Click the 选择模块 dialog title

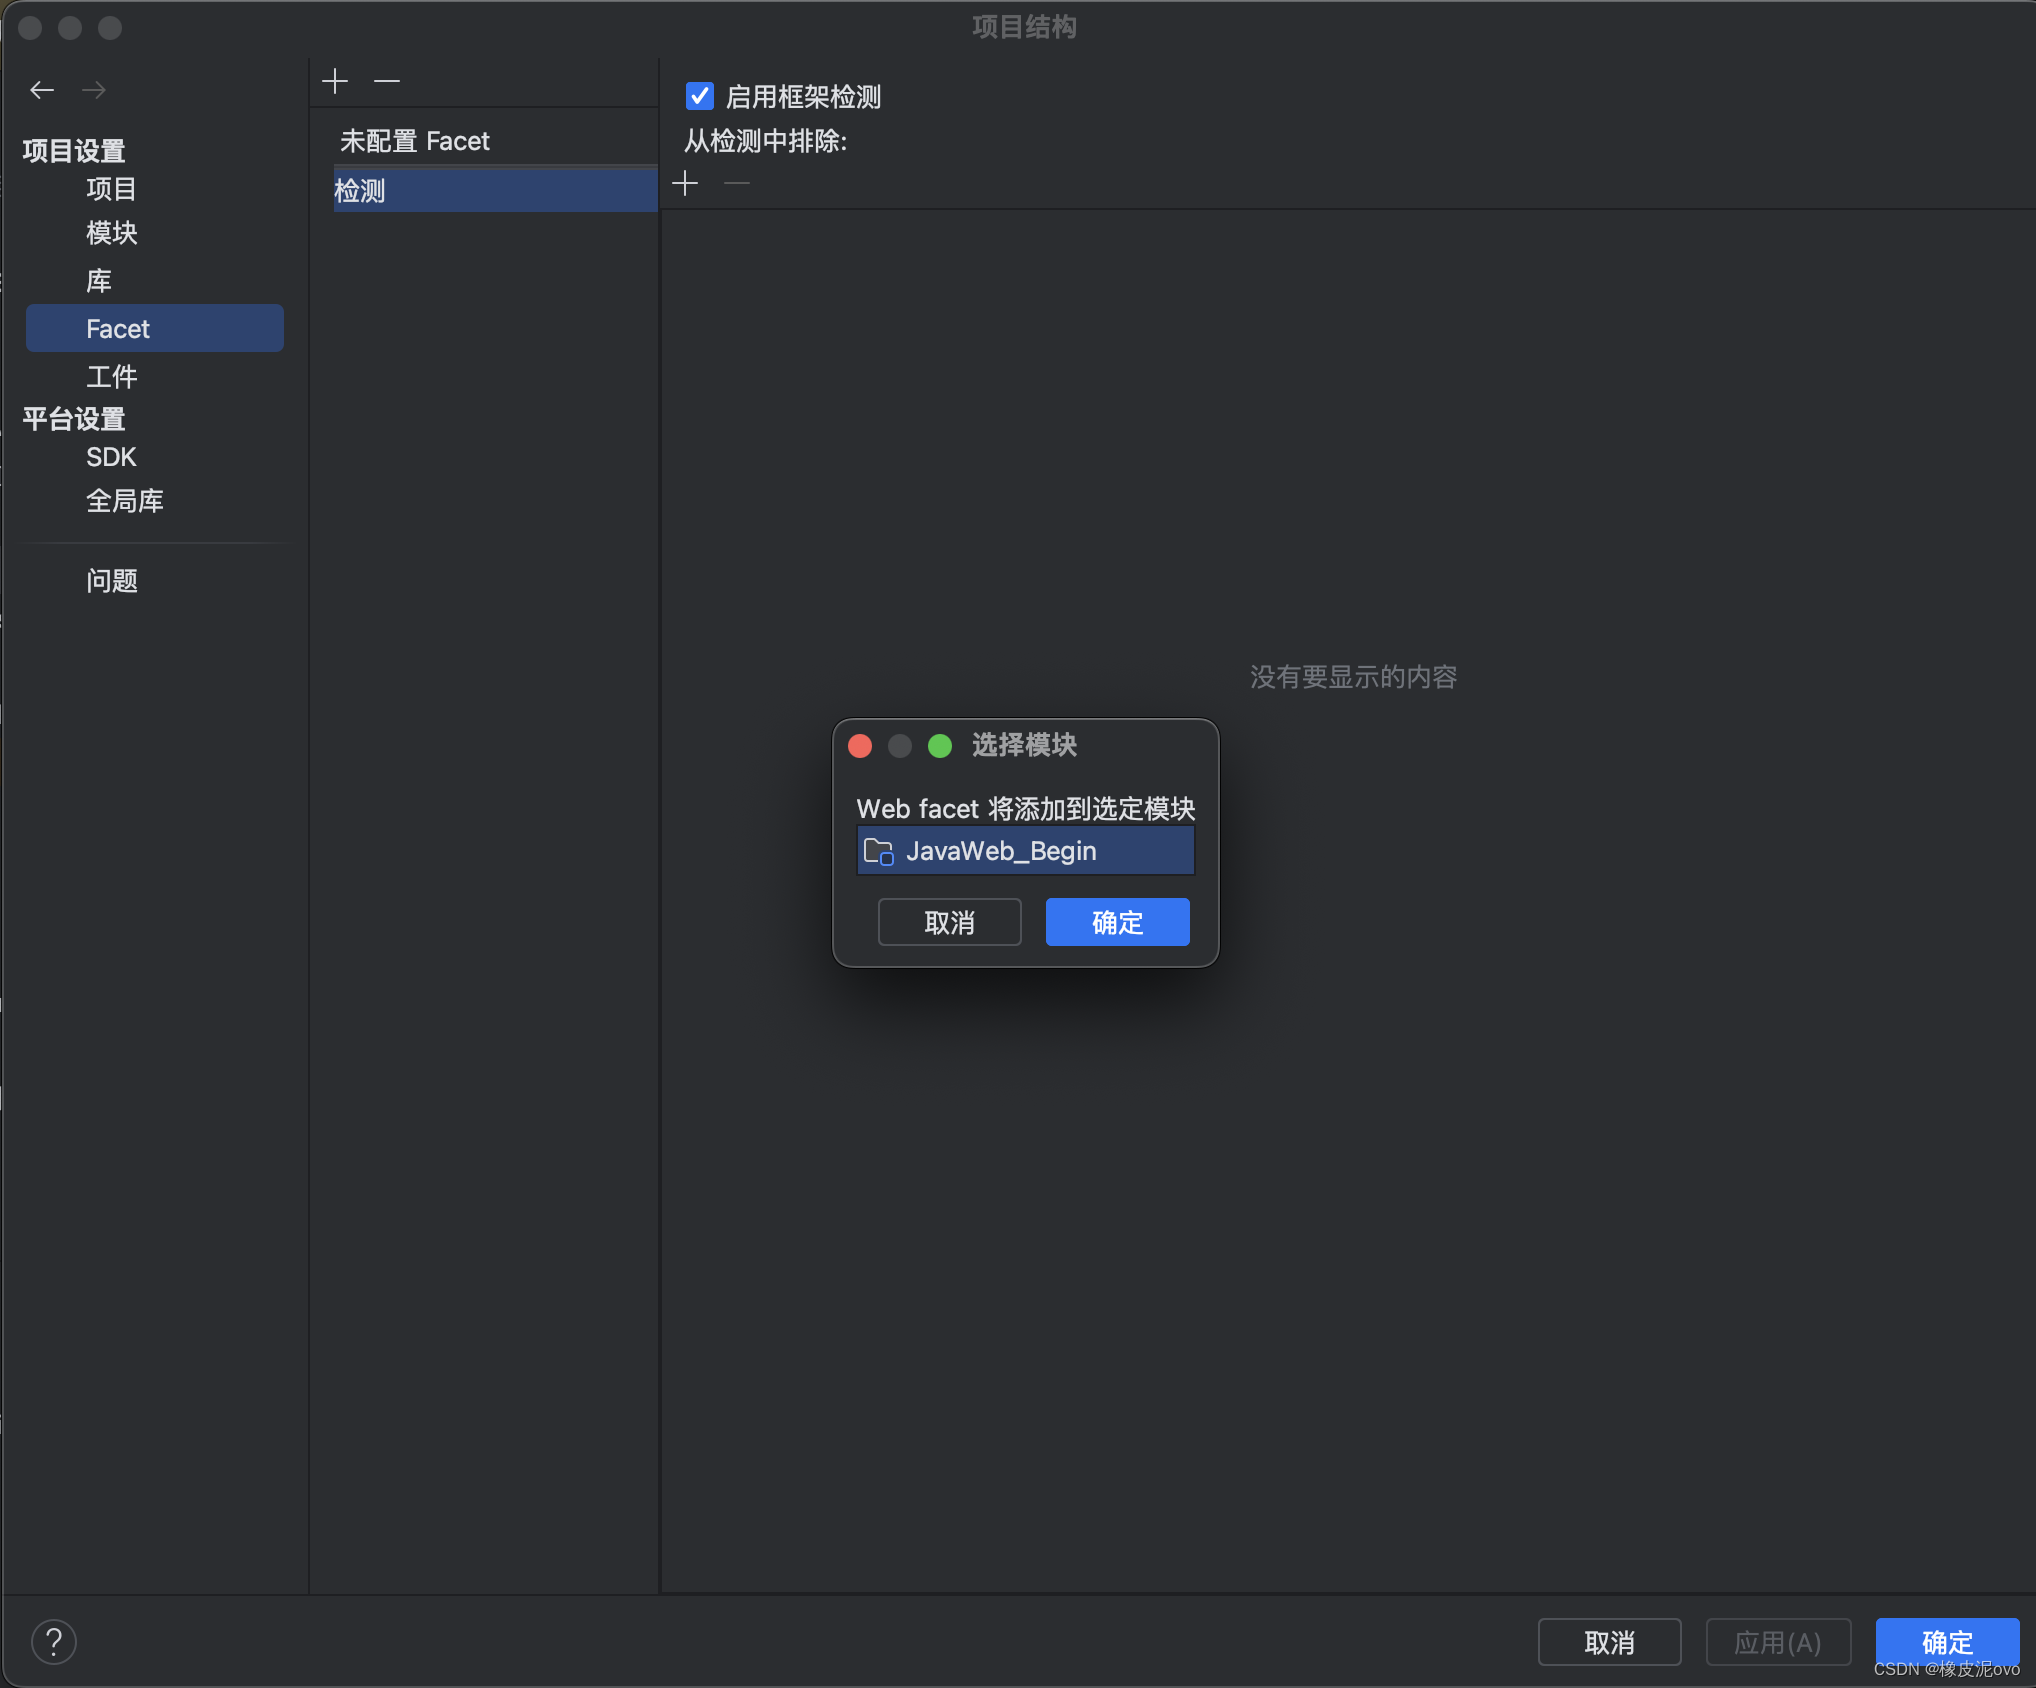(x=1024, y=746)
